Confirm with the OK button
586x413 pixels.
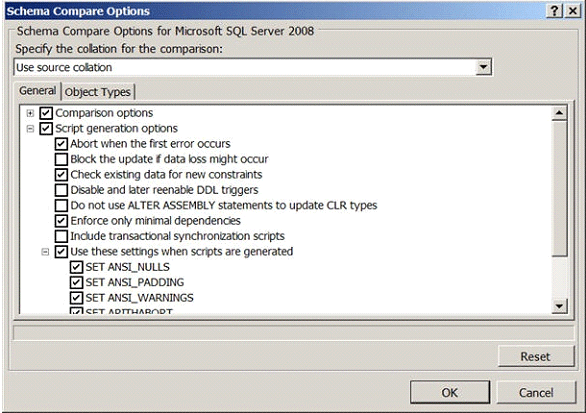click(x=450, y=392)
